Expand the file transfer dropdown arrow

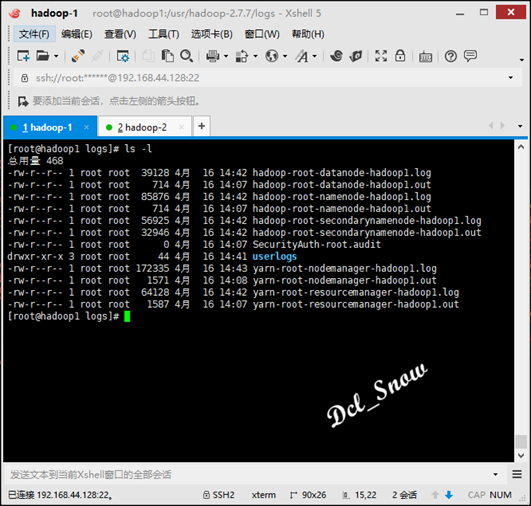coord(255,56)
